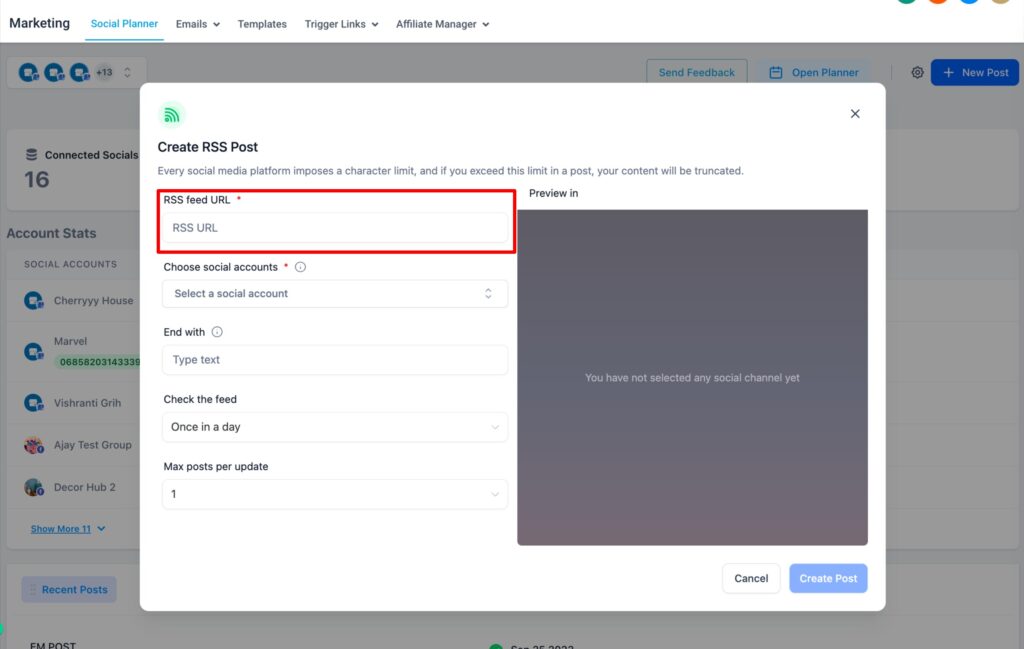
Task: Click Open Planner button
Action: 814,72
